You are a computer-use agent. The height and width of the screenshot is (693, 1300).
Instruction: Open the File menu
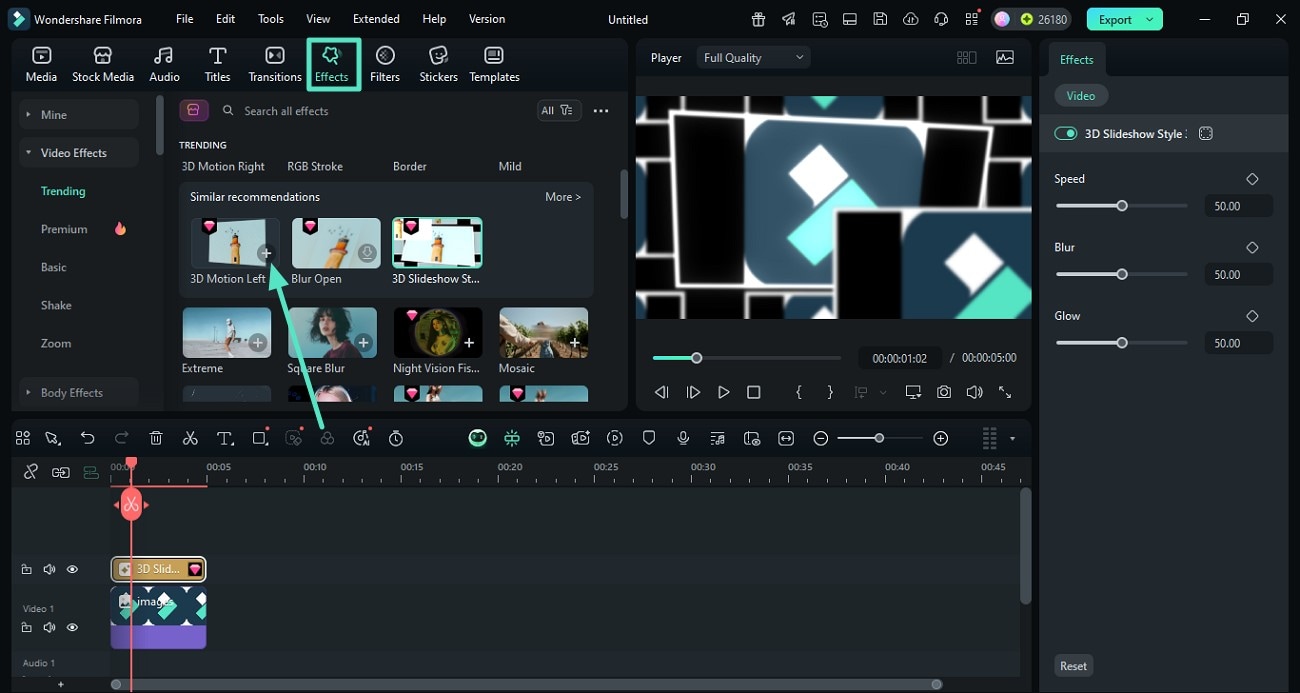(x=185, y=19)
